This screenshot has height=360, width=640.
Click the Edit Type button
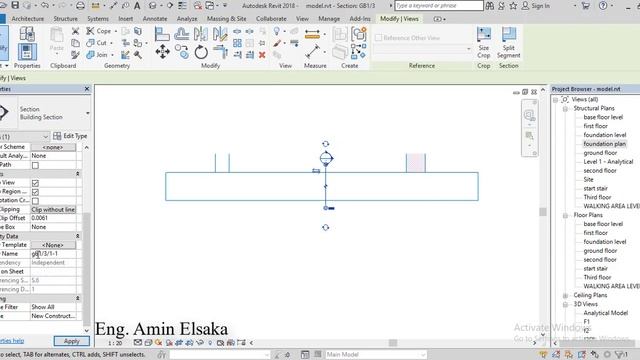70,136
